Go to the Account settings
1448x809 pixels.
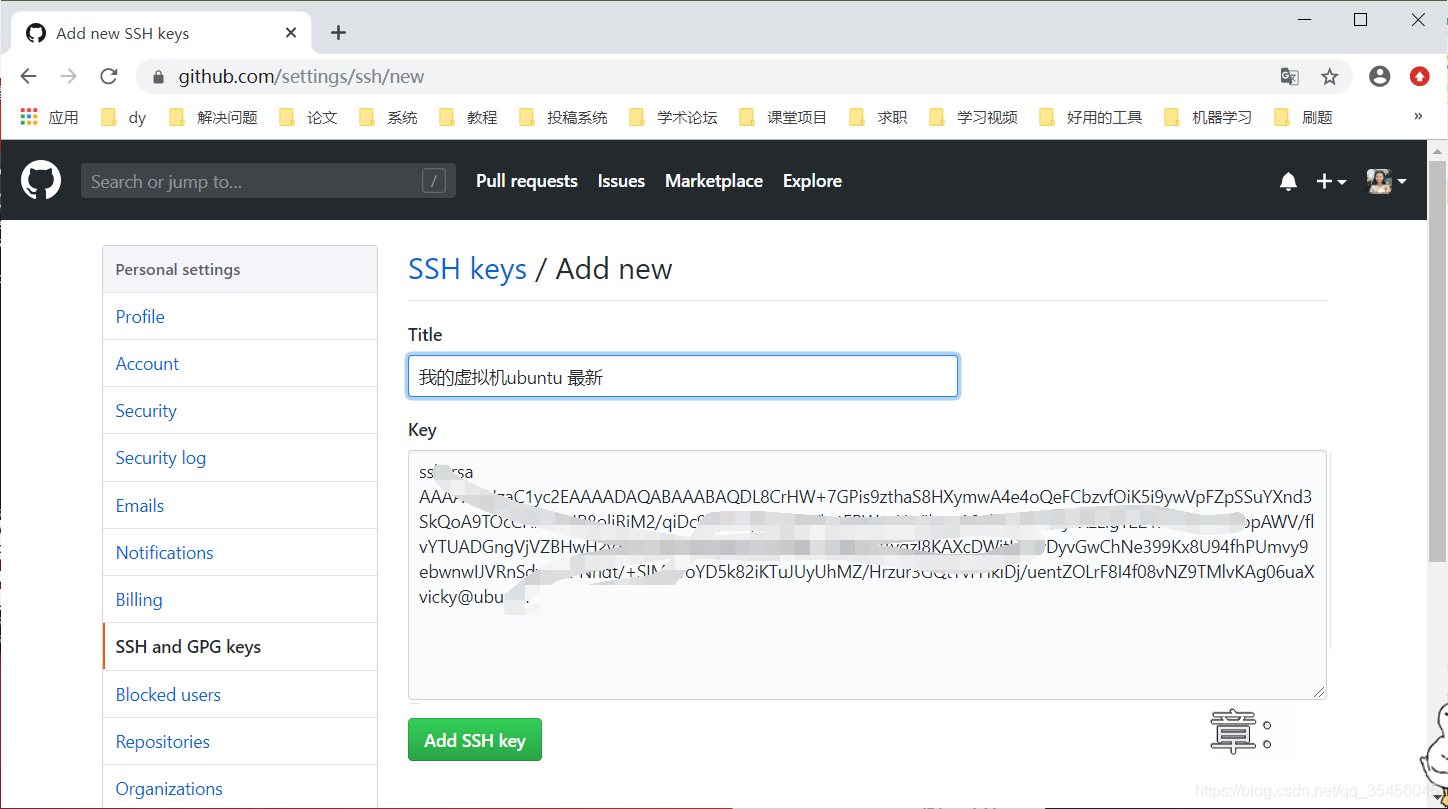[240, 364]
